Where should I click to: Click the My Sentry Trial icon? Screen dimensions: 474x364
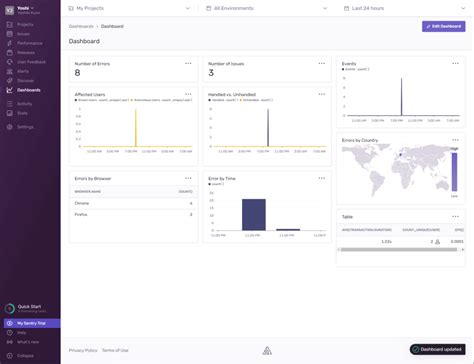[10, 323]
